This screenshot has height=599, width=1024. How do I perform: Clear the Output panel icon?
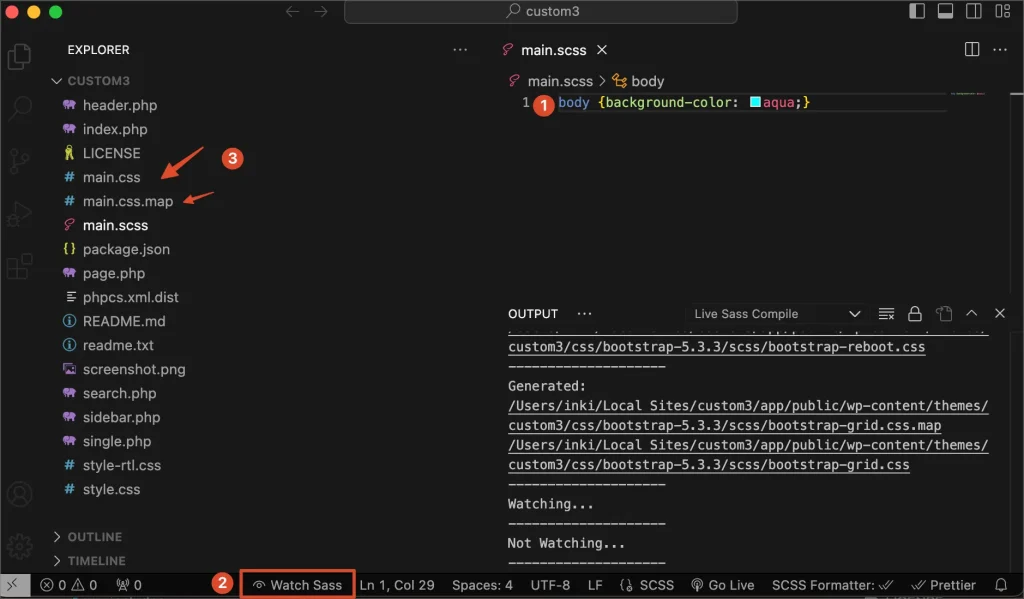[x=886, y=314]
